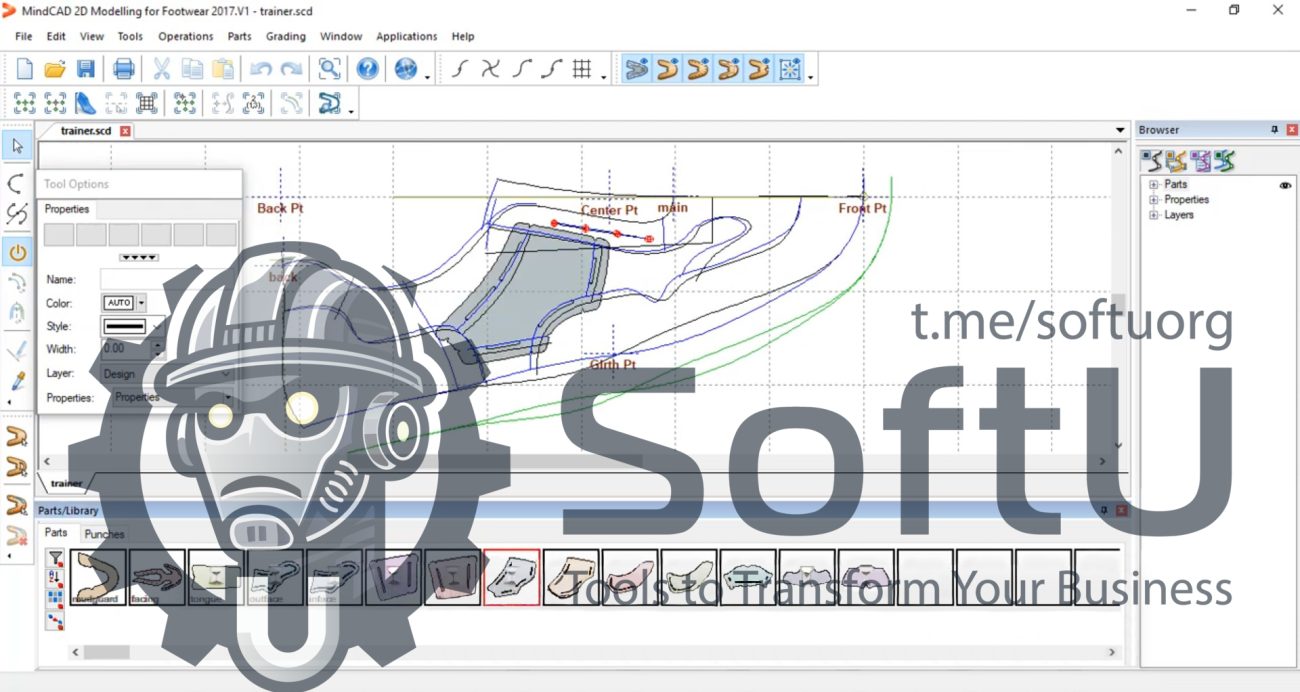Open a file with the folder icon
Viewport: 1300px width, 692px height.
55,69
